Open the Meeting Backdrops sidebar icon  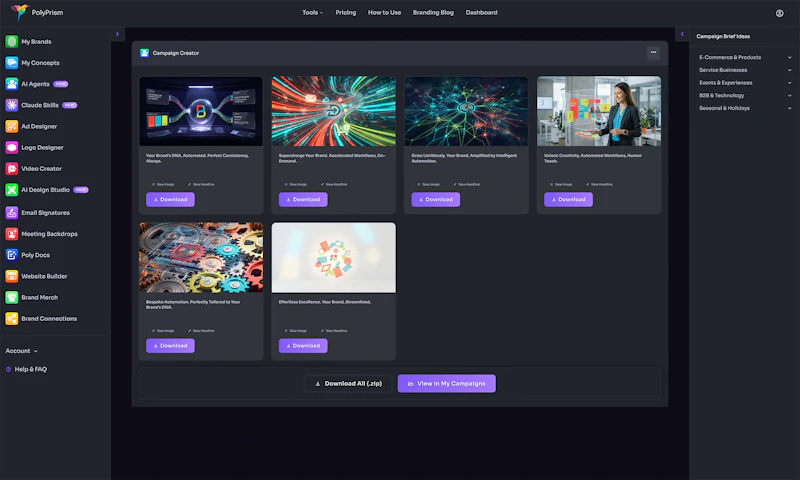point(11,234)
